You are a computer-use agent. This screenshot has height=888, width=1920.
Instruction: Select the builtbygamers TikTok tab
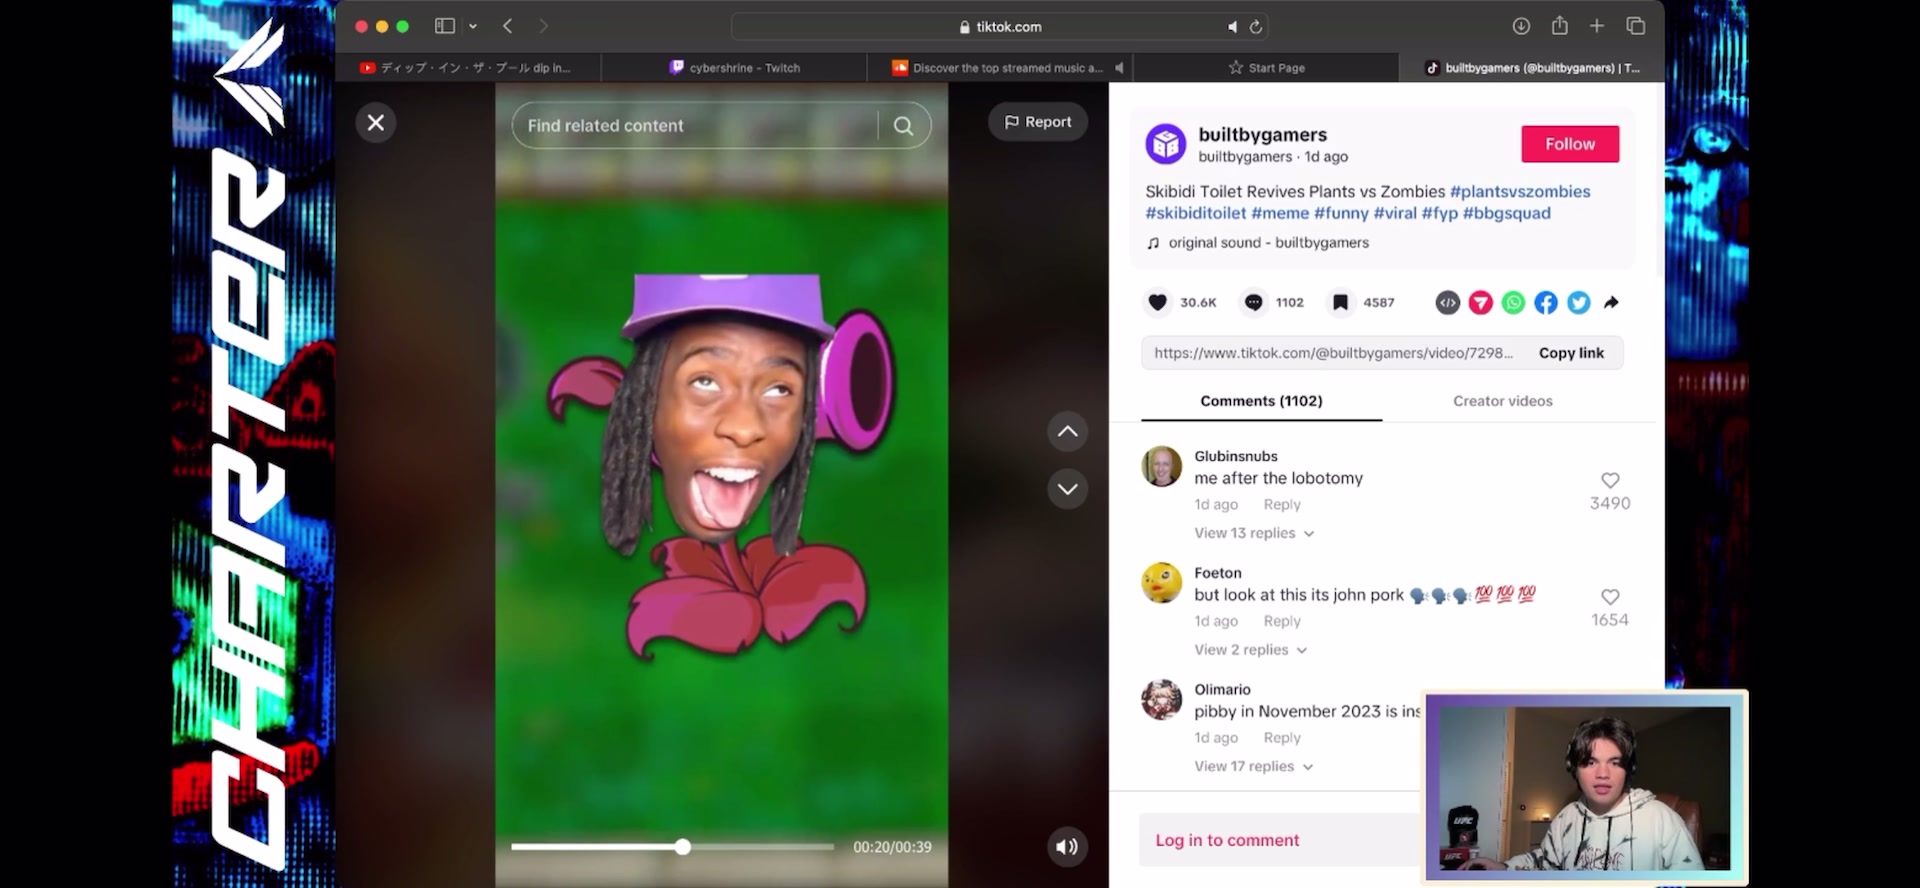pos(1532,68)
